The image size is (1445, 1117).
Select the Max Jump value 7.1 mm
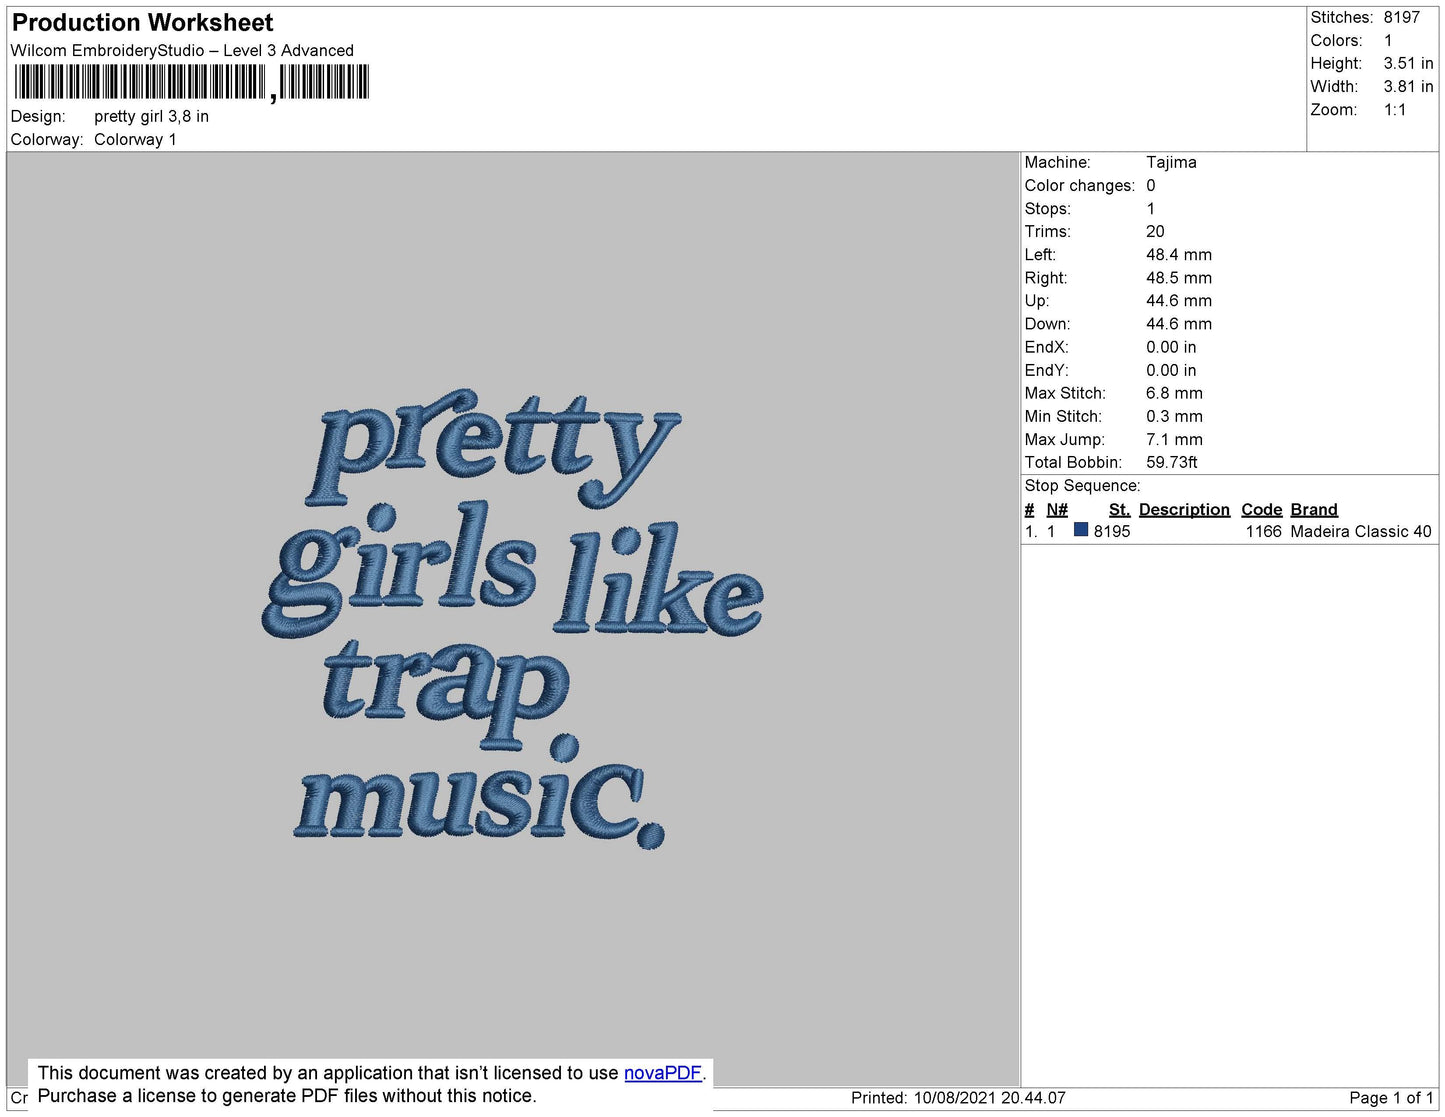point(1174,439)
